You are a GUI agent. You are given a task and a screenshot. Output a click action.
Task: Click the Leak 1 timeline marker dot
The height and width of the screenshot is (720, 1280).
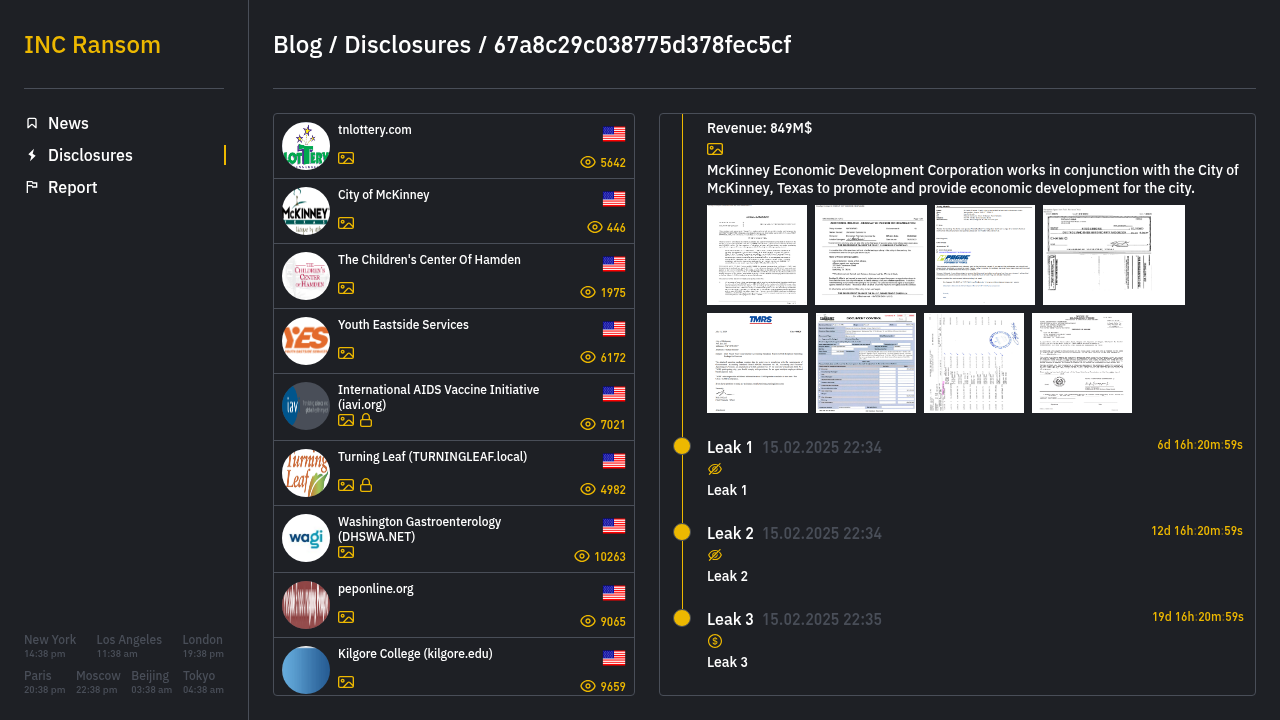coord(682,446)
